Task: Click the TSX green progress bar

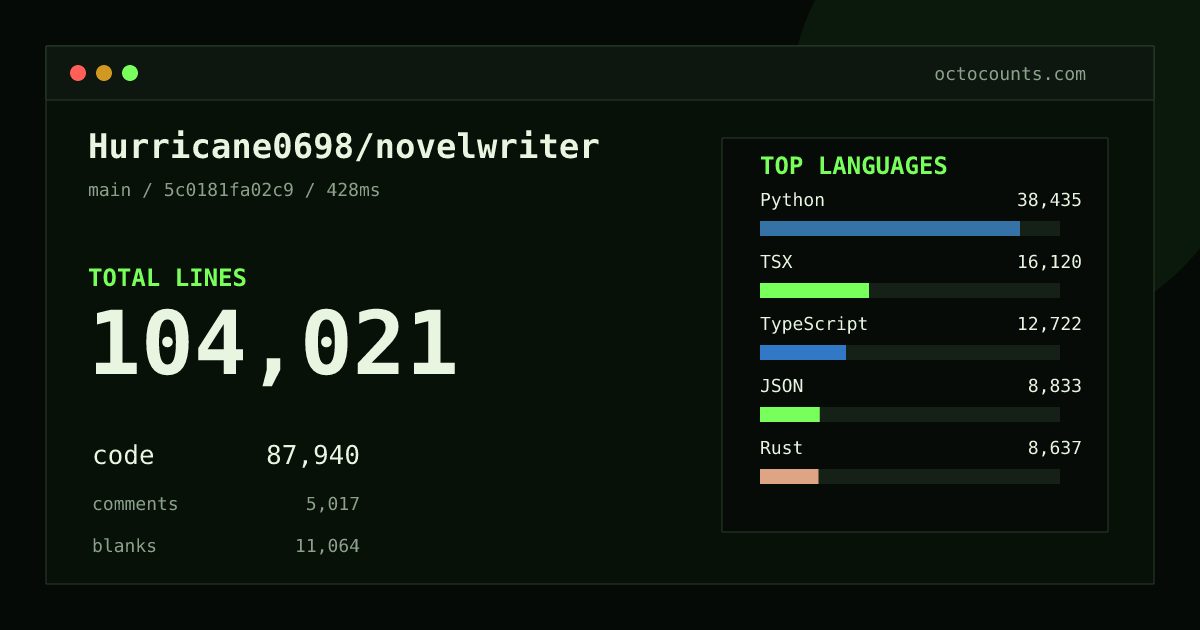Action: coord(814,290)
